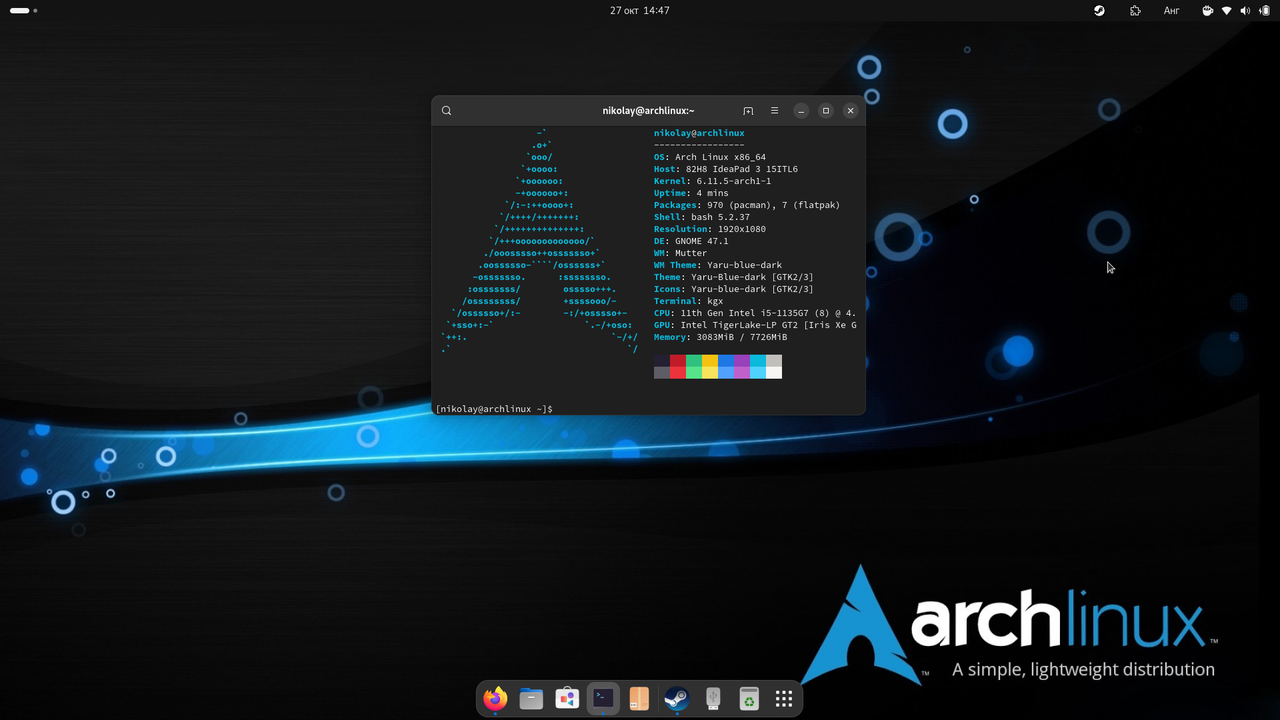The height and width of the screenshot is (720, 1280).
Task: Open the USB drive icon in the dock
Action: click(x=713, y=699)
